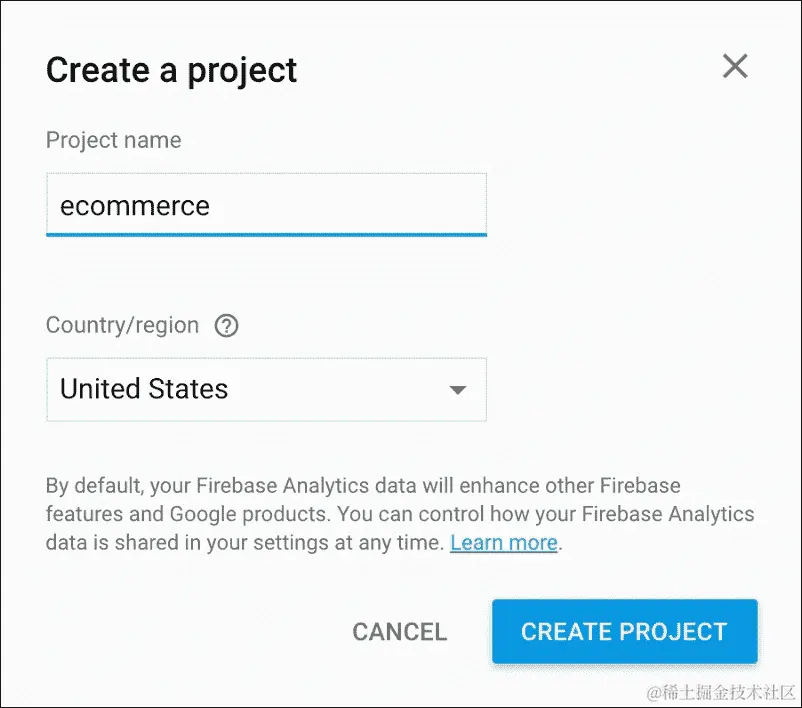The height and width of the screenshot is (708, 802).
Task: Select the Project name label
Action: click(x=113, y=140)
